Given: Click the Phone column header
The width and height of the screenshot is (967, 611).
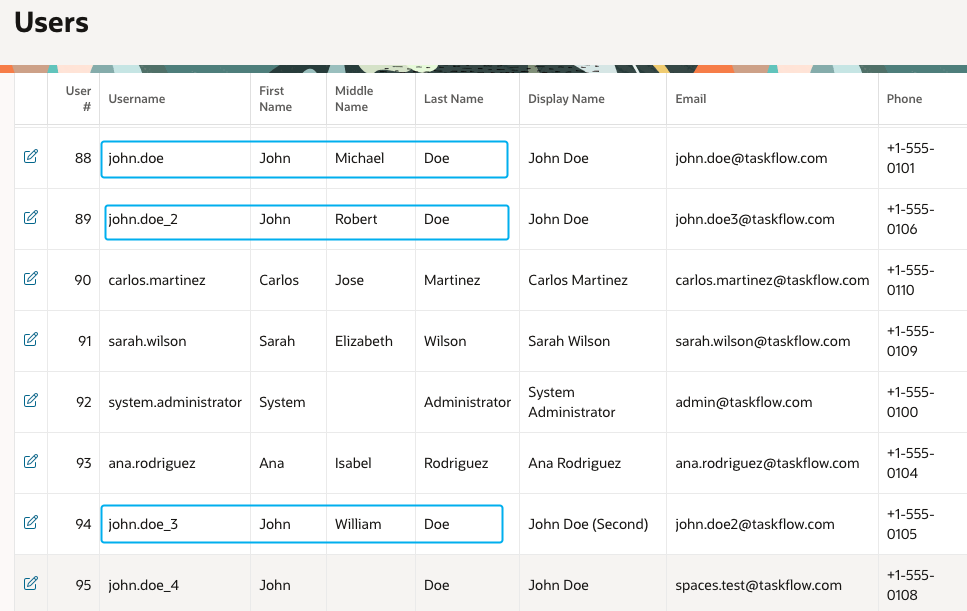Looking at the screenshot, I should tap(904, 99).
